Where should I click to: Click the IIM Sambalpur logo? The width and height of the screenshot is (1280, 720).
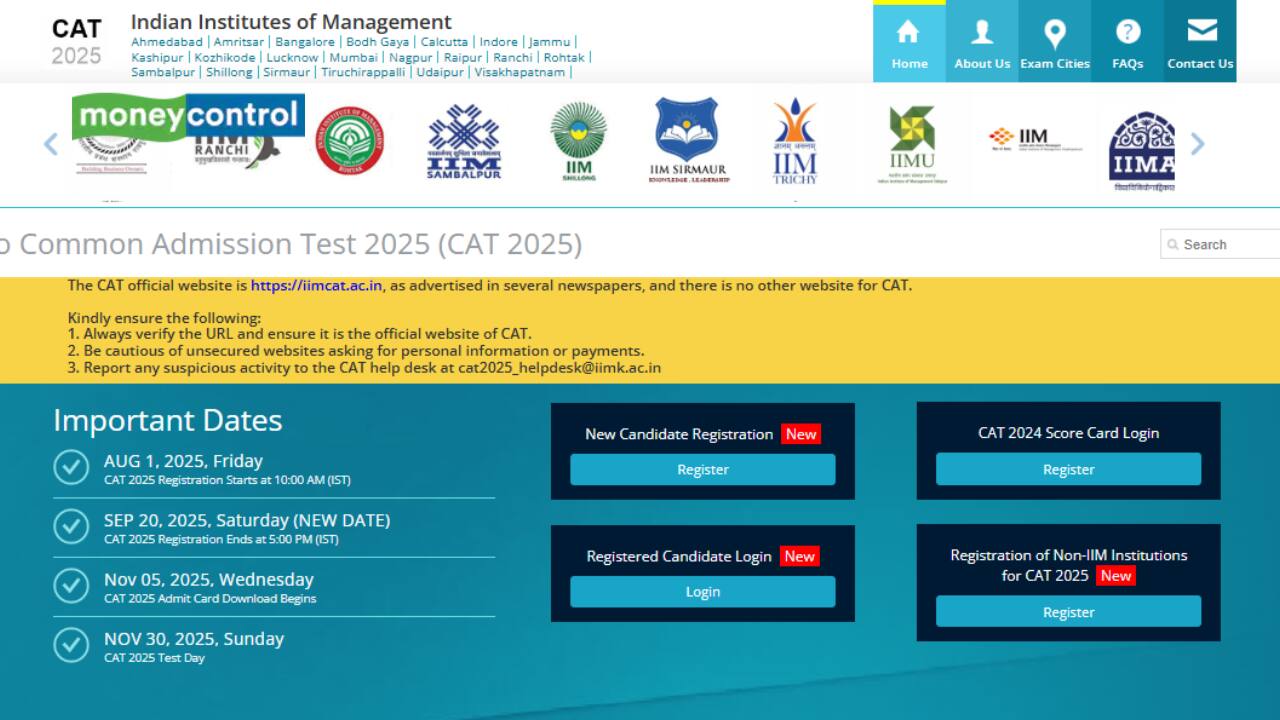[x=464, y=143]
